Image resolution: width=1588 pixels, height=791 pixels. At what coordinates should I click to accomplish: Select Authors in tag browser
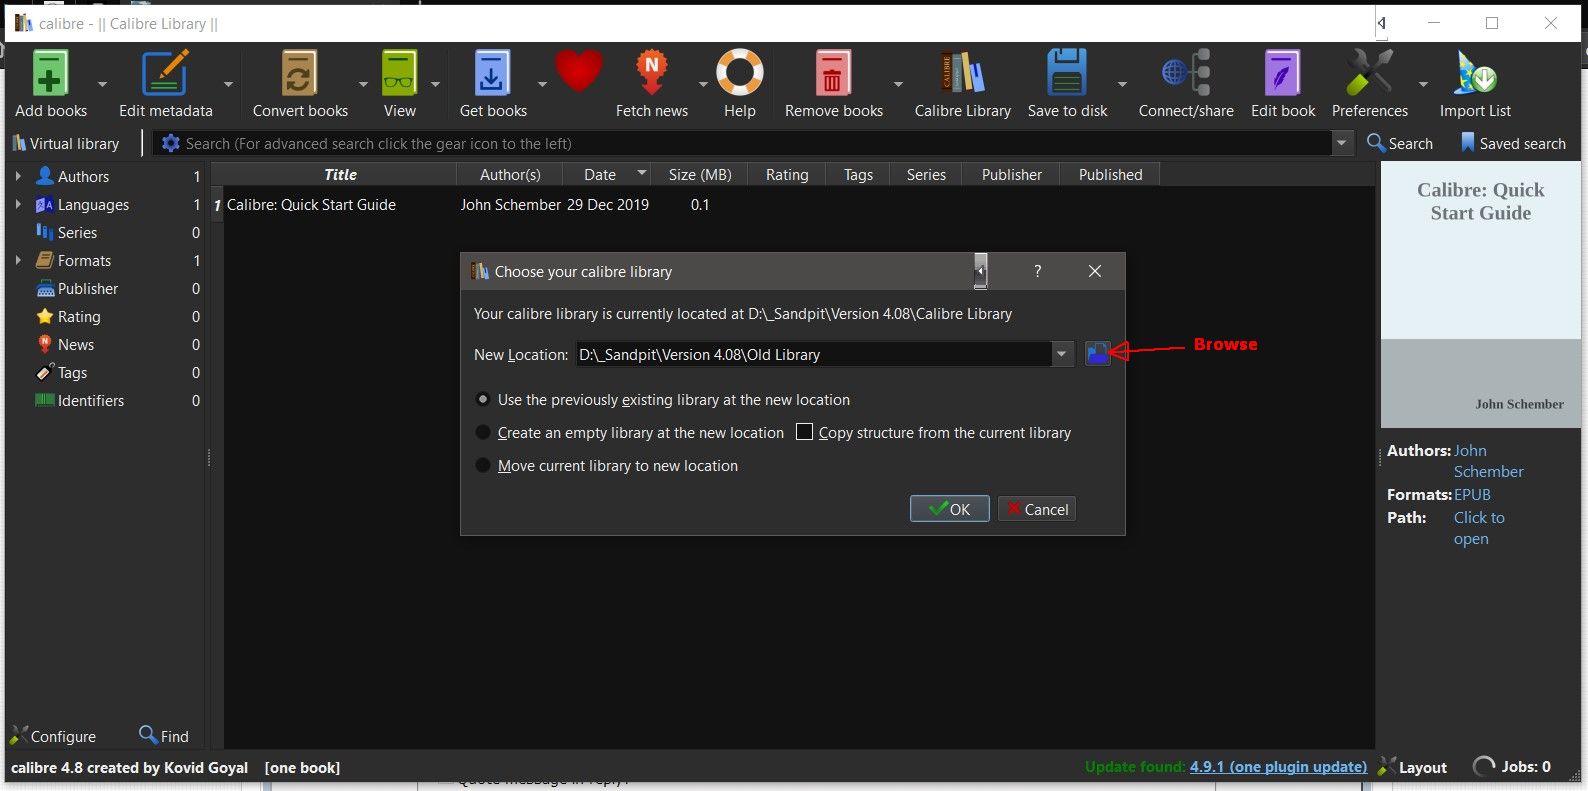pyautogui.click(x=83, y=176)
